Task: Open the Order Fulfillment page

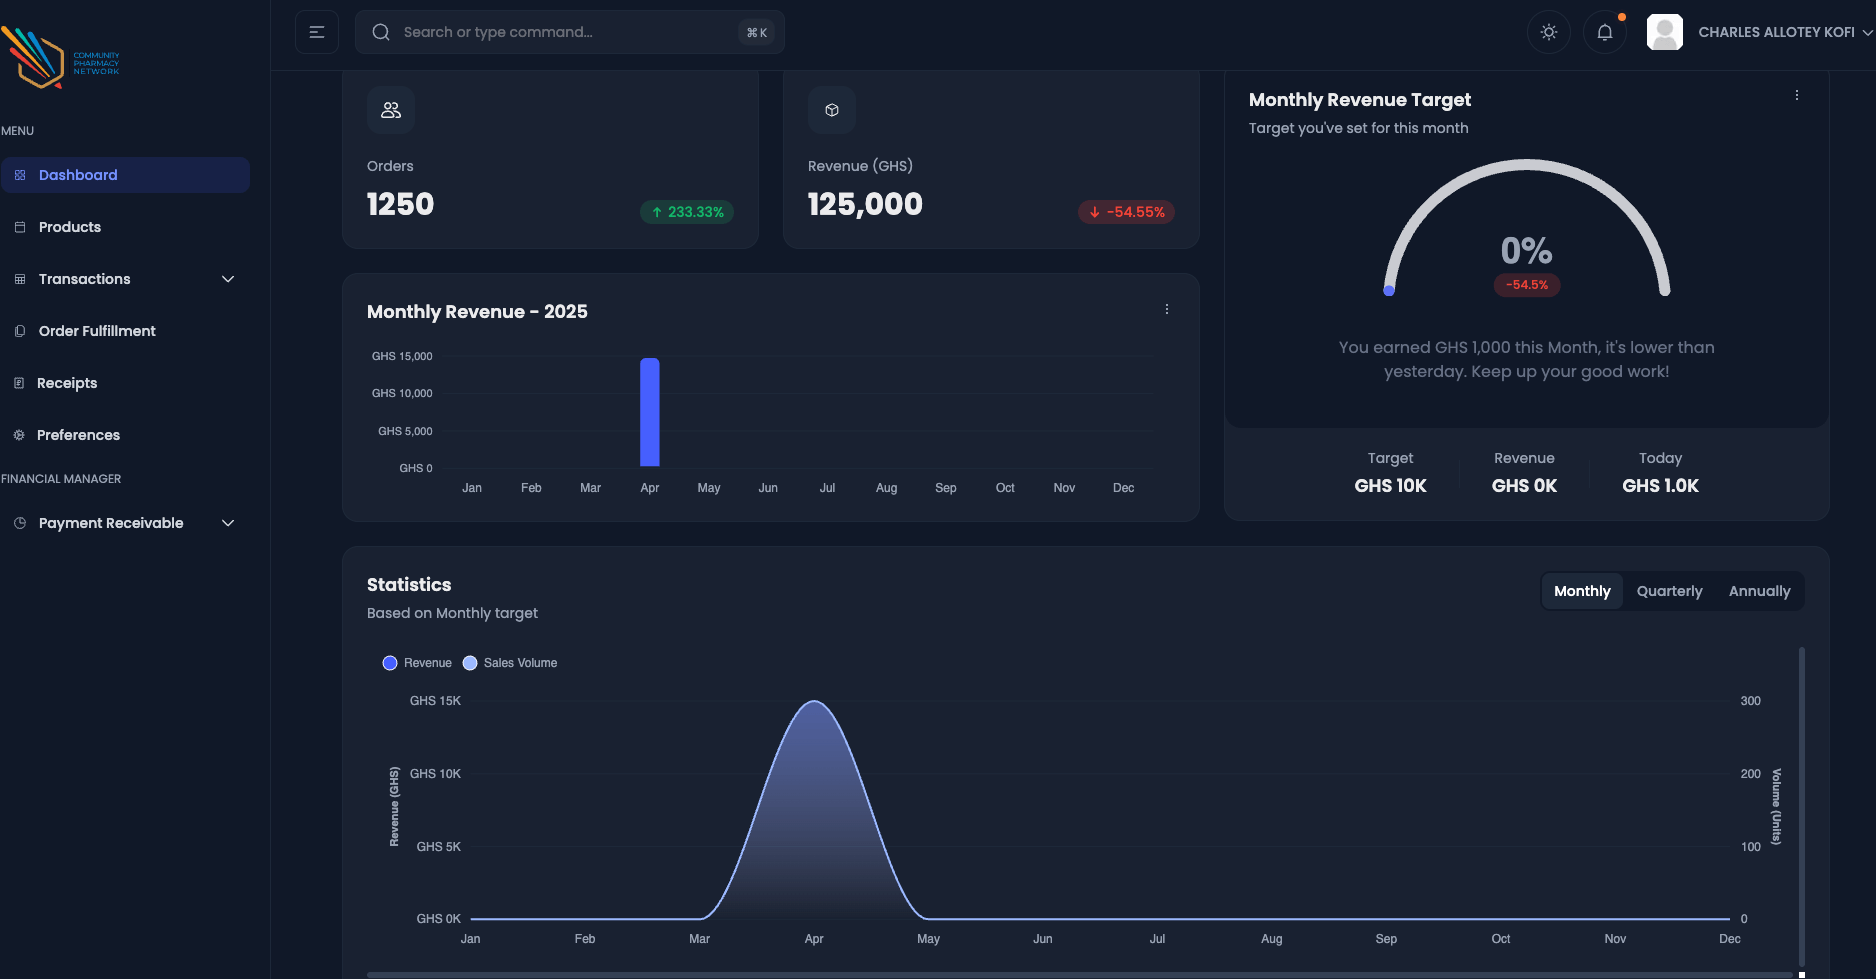Action: (x=97, y=331)
